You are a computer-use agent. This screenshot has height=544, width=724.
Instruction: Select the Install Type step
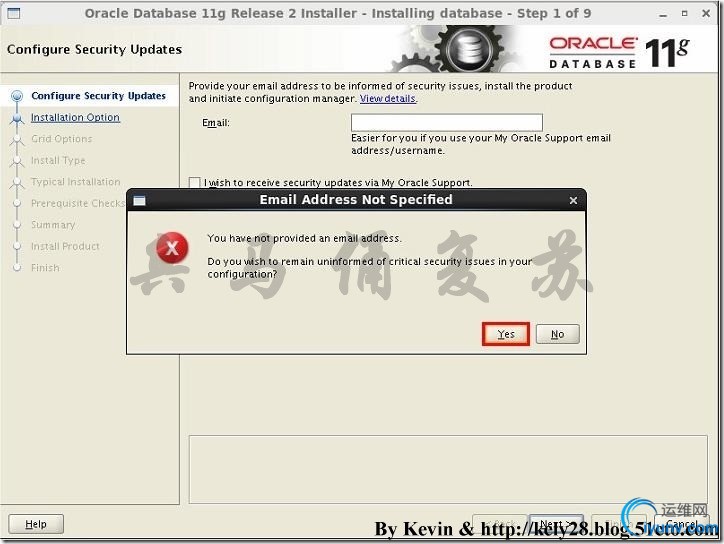(58, 160)
